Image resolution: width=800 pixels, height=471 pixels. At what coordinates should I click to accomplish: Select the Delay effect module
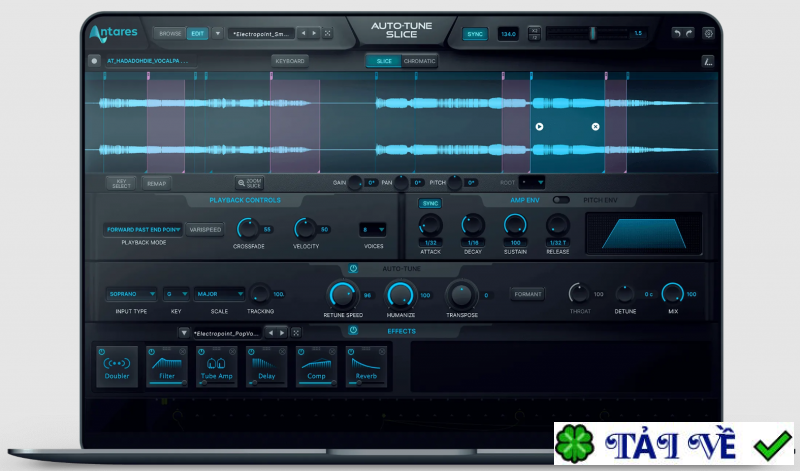pos(266,367)
